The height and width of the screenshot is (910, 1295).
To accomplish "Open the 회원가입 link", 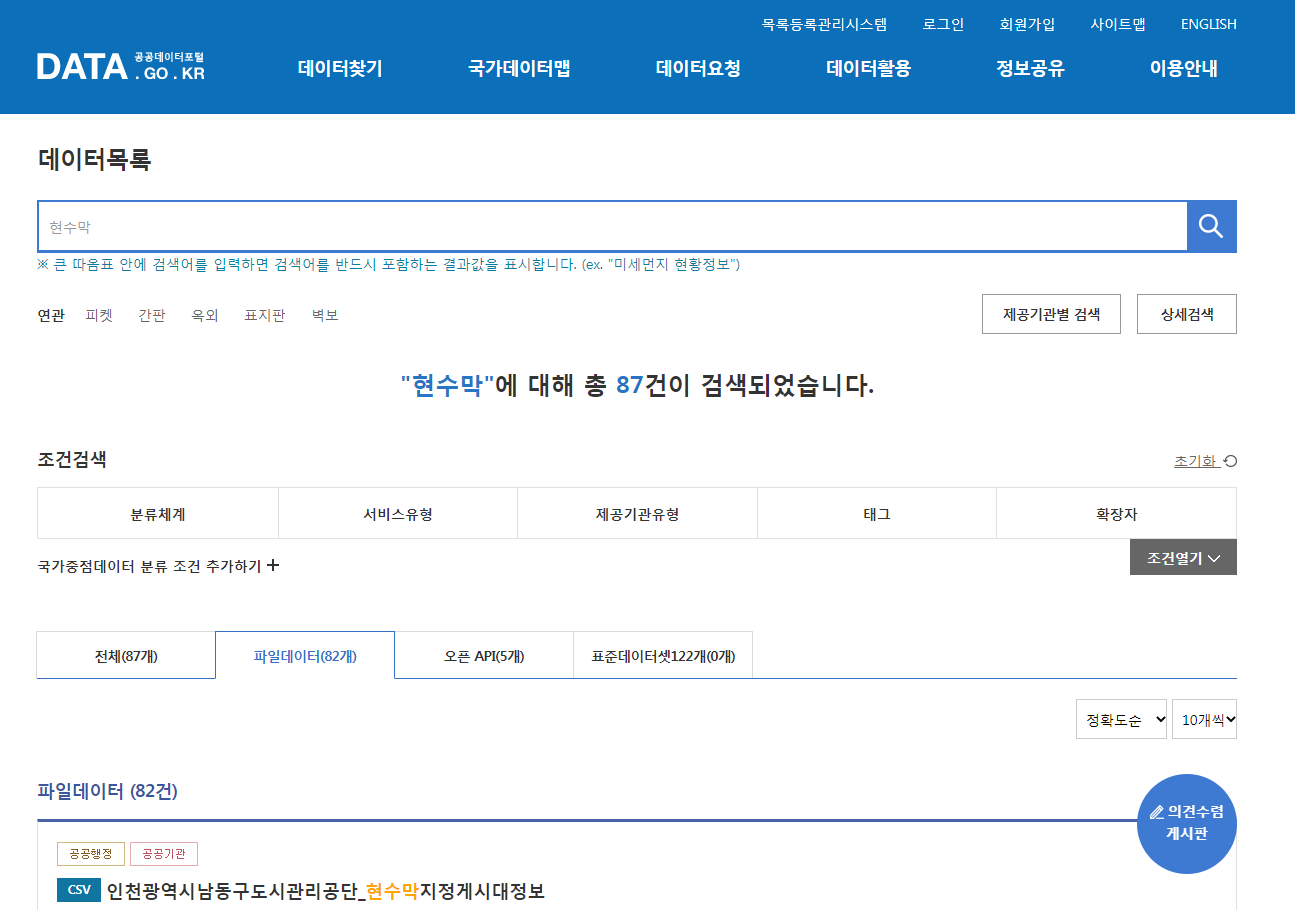I will [x=1027, y=24].
